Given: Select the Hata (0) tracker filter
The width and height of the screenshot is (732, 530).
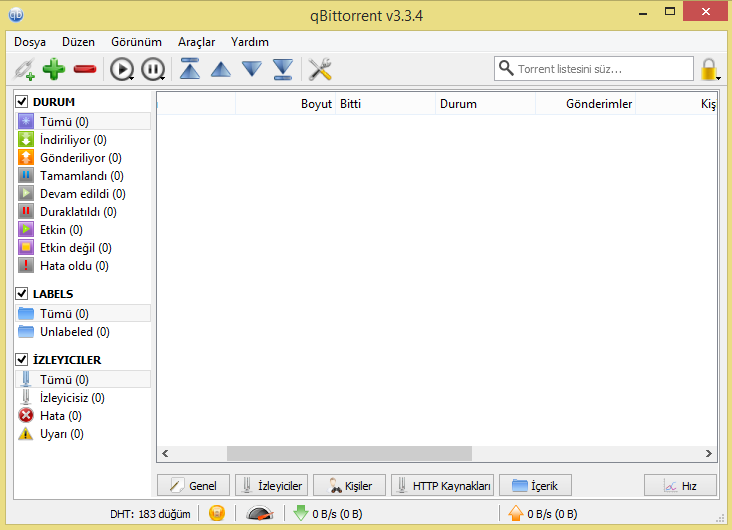Looking at the screenshot, I should (83, 416).
